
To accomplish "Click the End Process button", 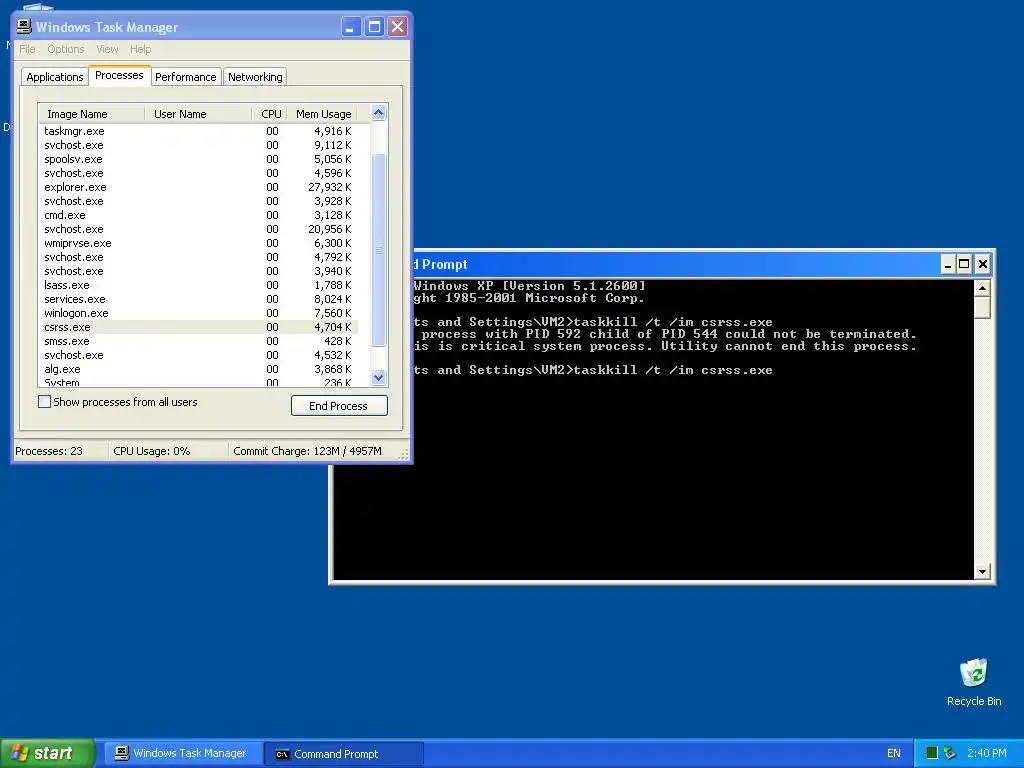I will pyautogui.click(x=339, y=406).
